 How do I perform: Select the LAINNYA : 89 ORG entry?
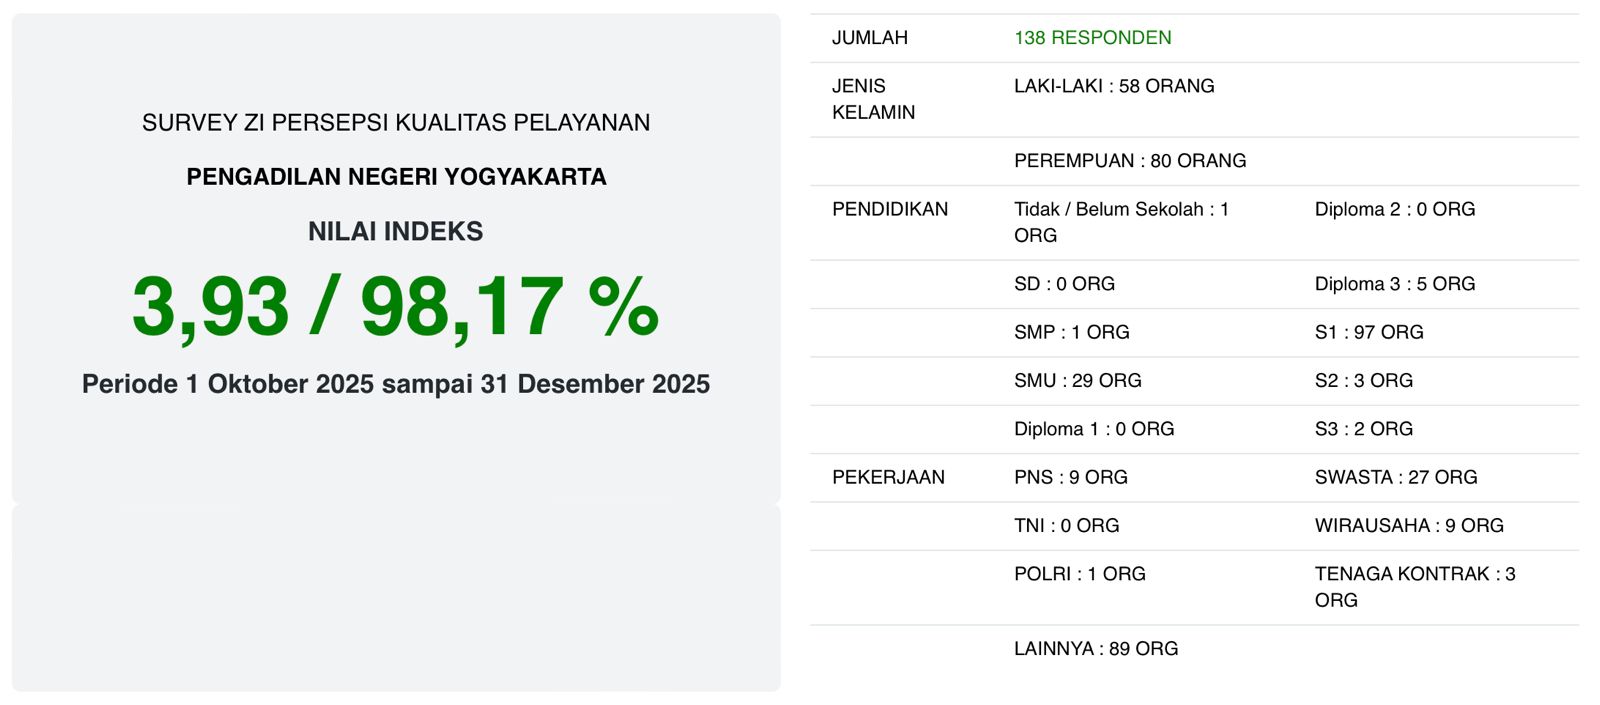coord(1096,649)
